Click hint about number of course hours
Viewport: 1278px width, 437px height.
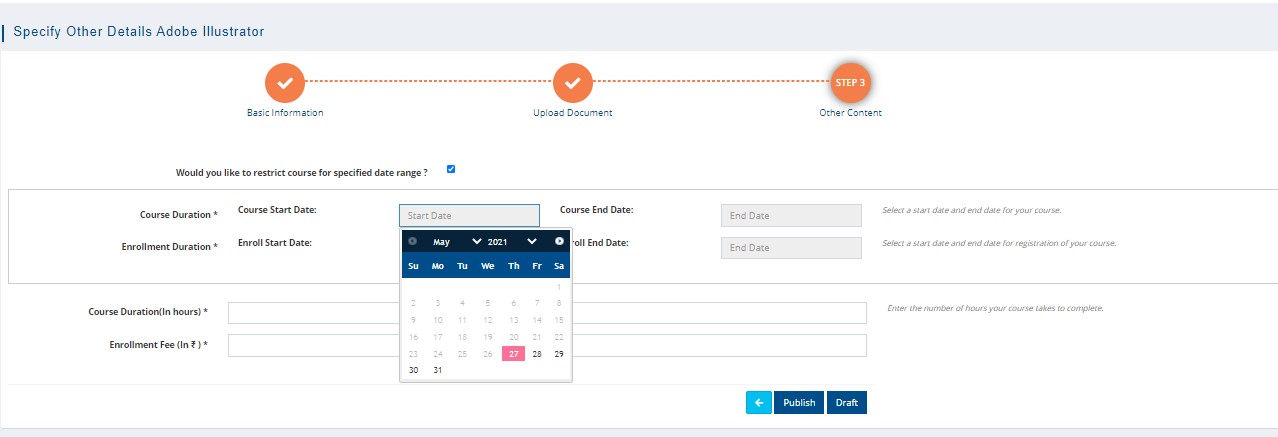point(995,308)
